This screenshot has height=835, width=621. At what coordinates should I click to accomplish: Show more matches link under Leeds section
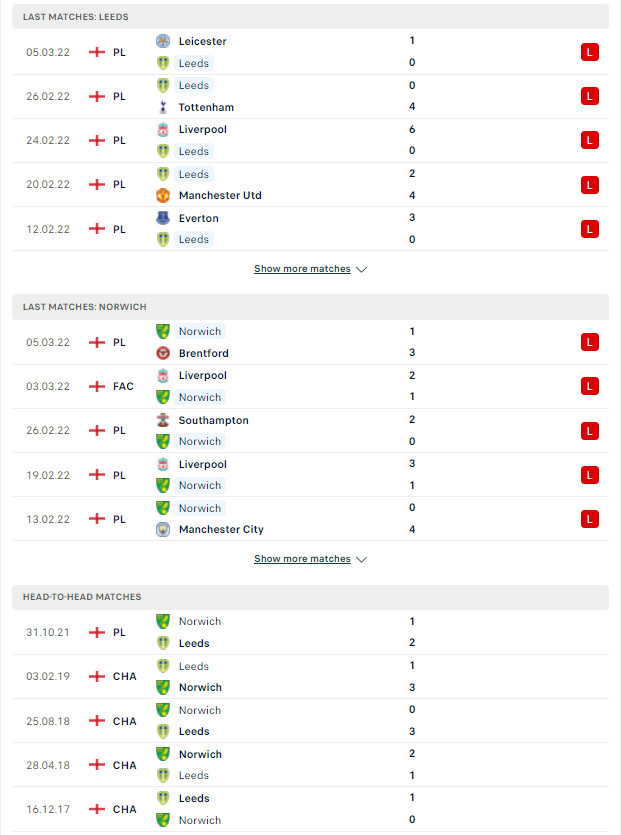point(302,269)
